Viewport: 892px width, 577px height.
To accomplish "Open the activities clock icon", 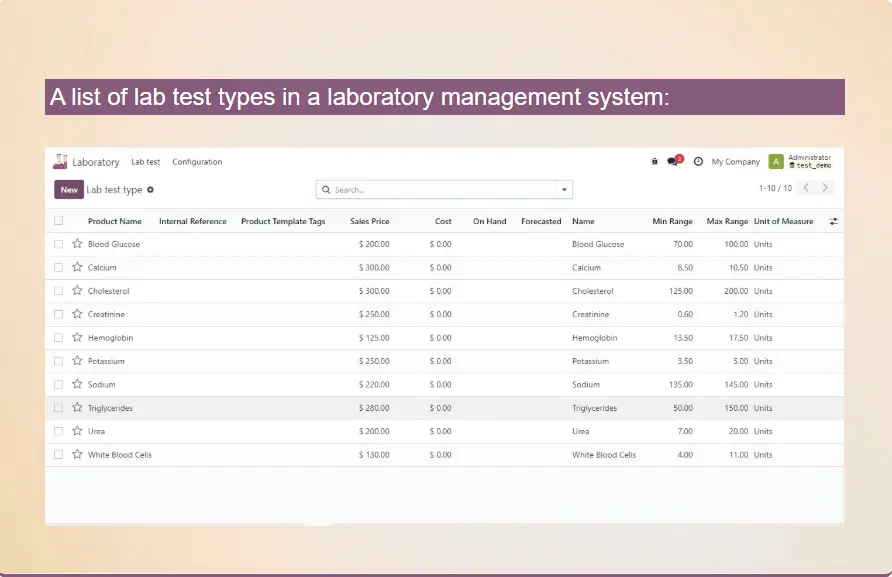I will tap(698, 161).
